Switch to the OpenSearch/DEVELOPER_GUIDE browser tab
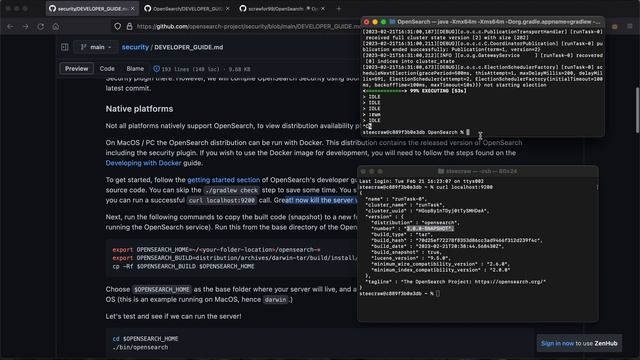Image resolution: width=640 pixels, height=360 pixels. [187, 9]
